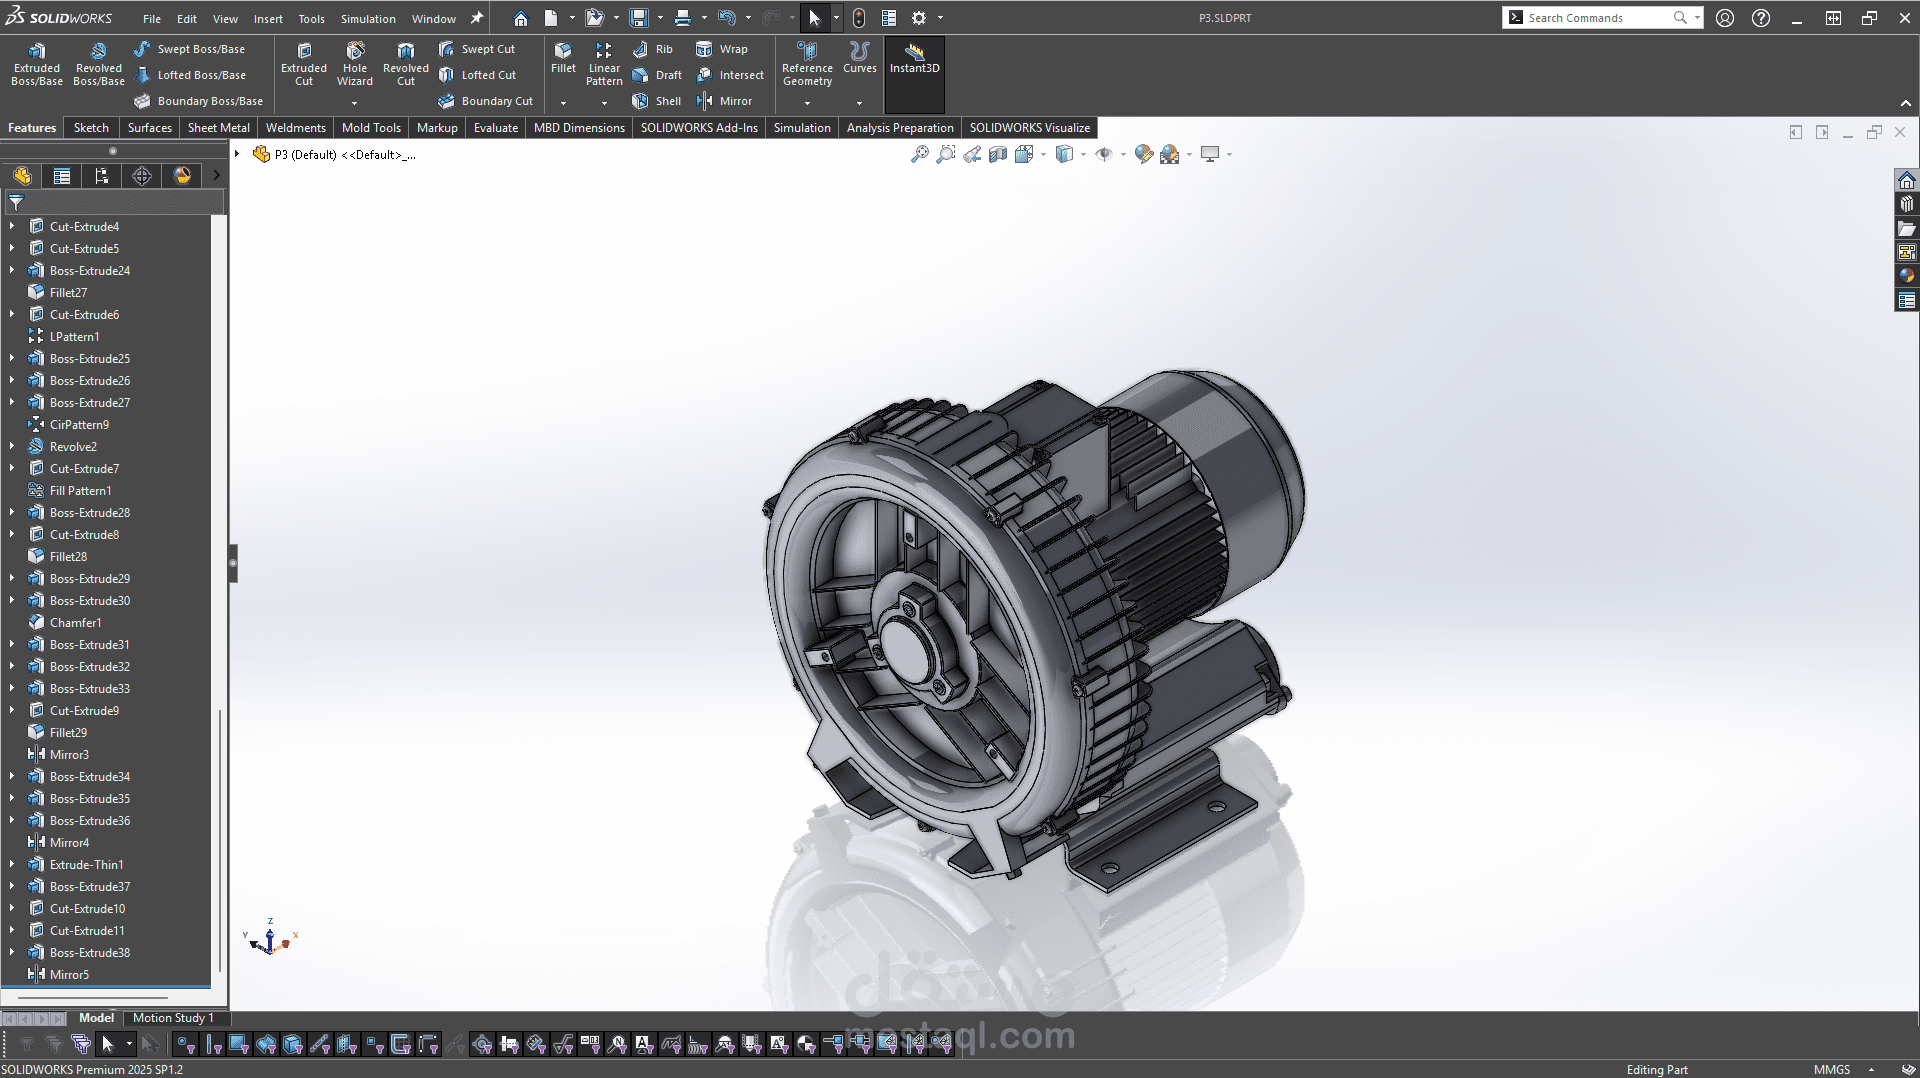The width and height of the screenshot is (1920, 1078).
Task: Open the ConfigurationManager tab icon
Action: click(x=102, y=176)
